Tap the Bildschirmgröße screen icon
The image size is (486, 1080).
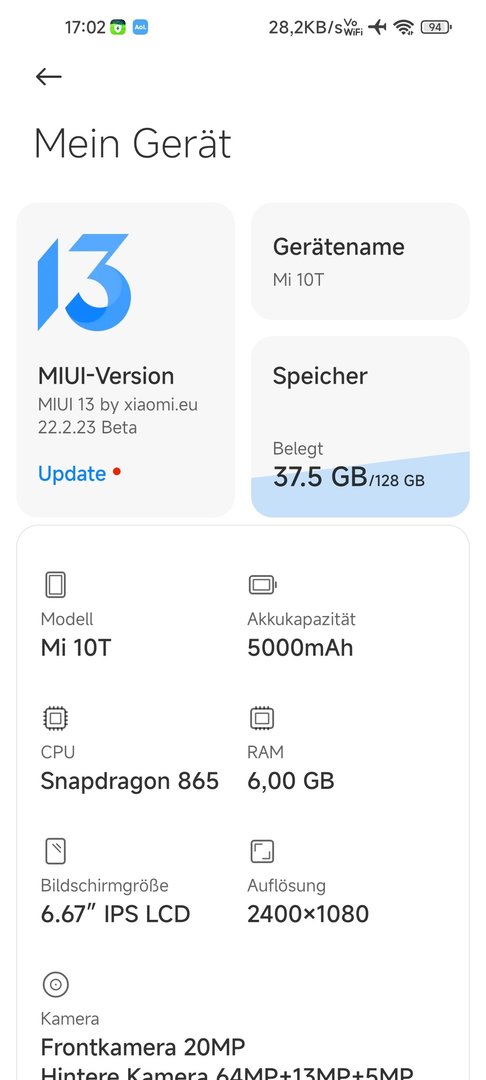pos(55,851)
